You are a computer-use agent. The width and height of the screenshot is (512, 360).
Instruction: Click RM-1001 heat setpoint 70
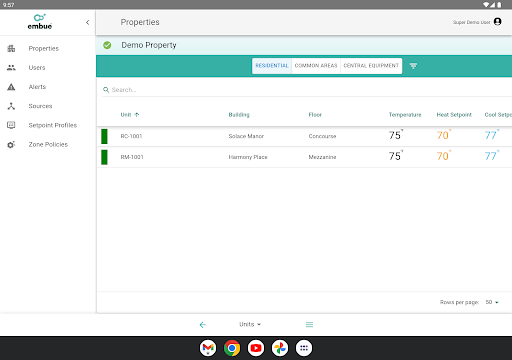[x=444, y=156]
